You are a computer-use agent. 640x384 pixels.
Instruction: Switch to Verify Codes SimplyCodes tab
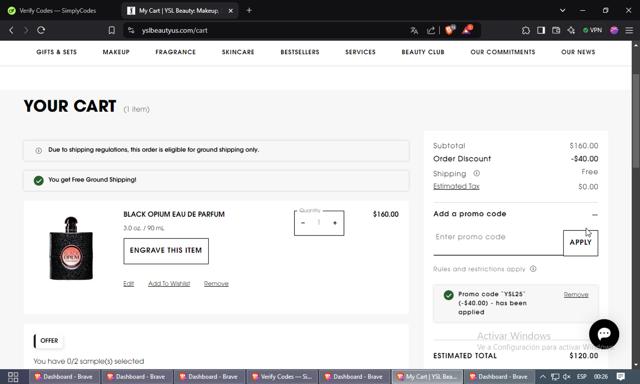click(x=57, y=11)
